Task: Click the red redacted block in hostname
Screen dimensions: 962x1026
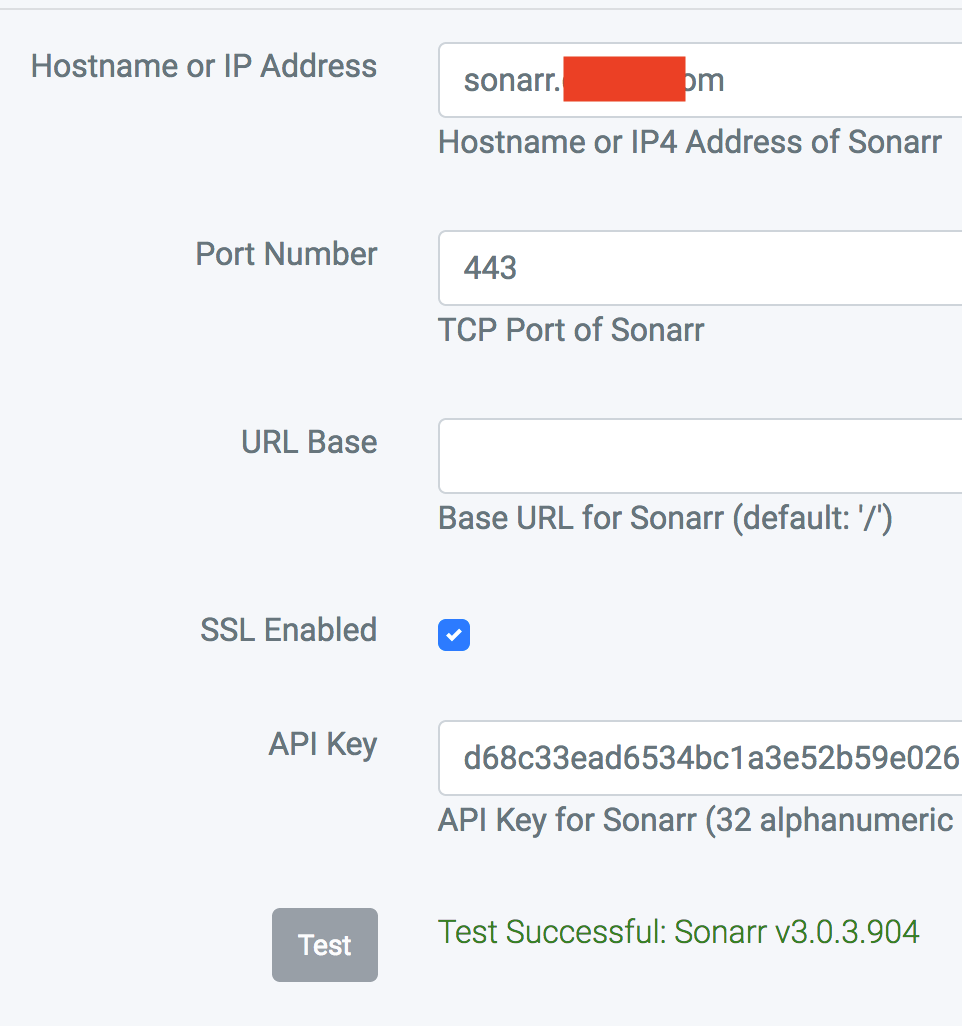Action: point(623,80)
